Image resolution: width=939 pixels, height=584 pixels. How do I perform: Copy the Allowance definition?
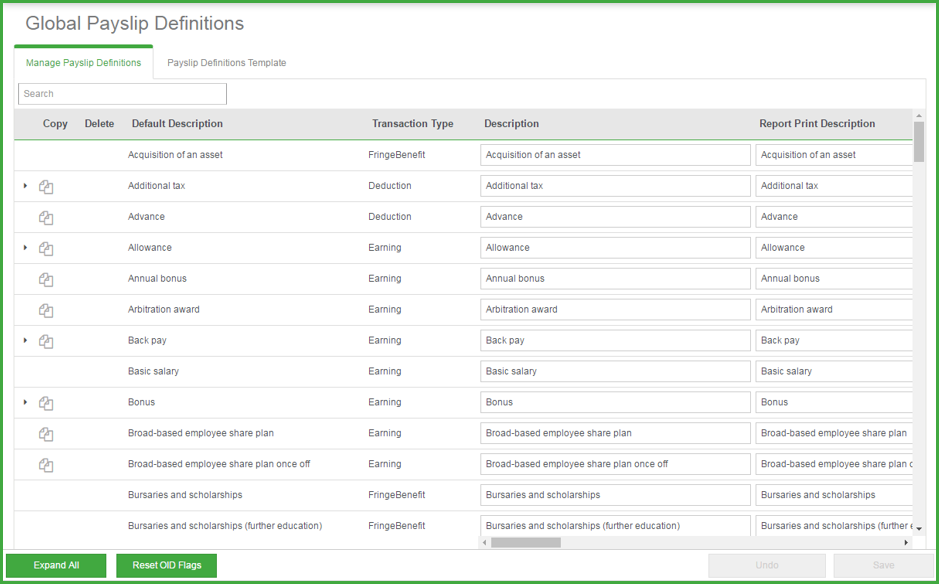[x=46, y=249]
